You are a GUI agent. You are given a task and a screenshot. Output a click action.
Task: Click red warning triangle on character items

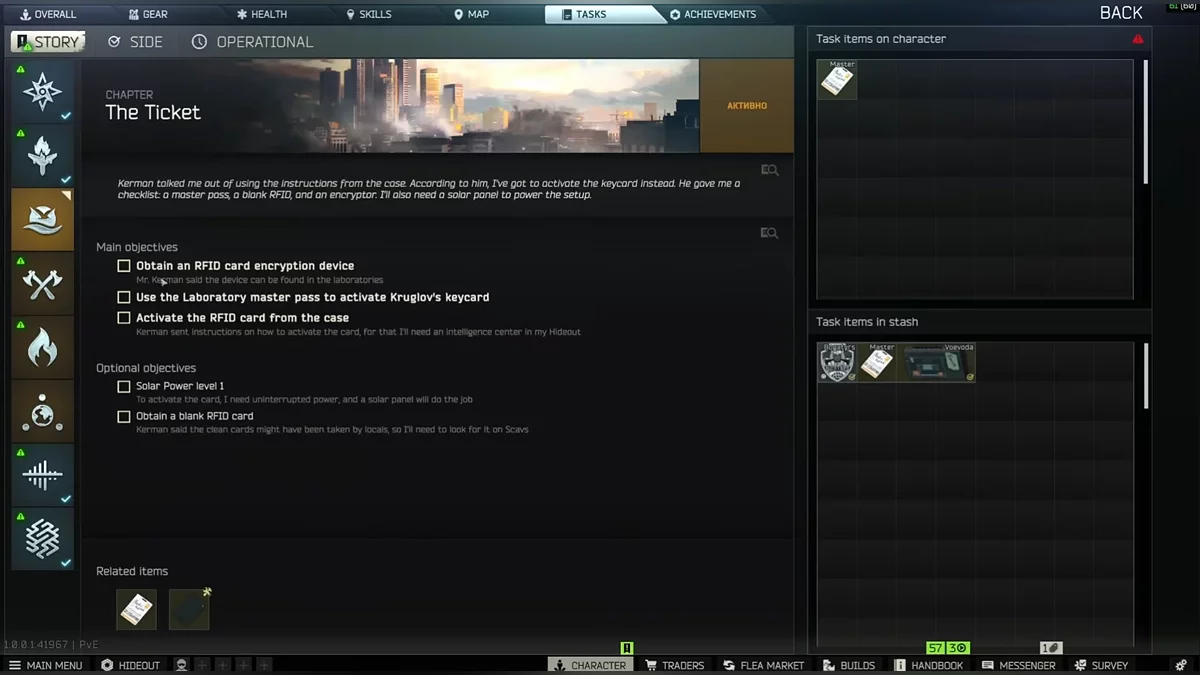(x=1138, y=39)
